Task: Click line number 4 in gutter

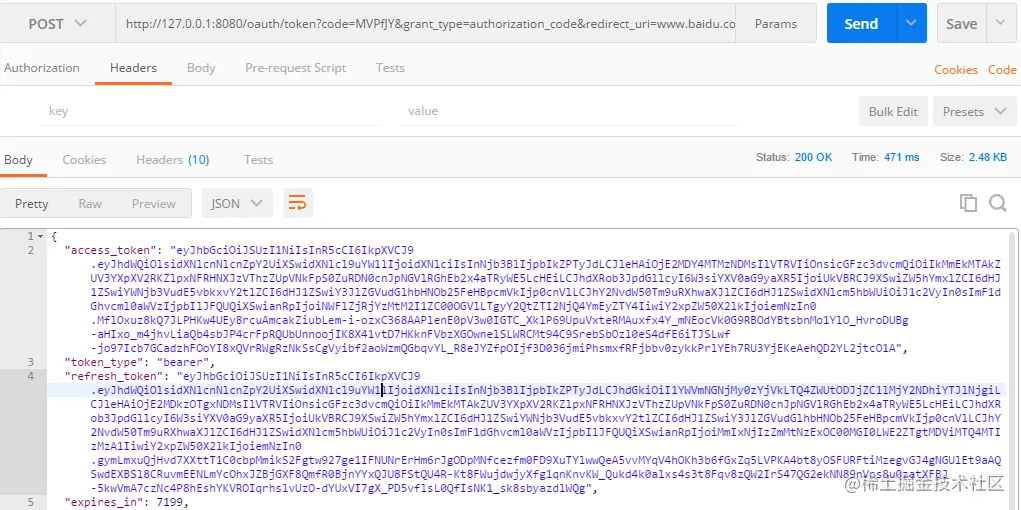Action: pos(31,376)
